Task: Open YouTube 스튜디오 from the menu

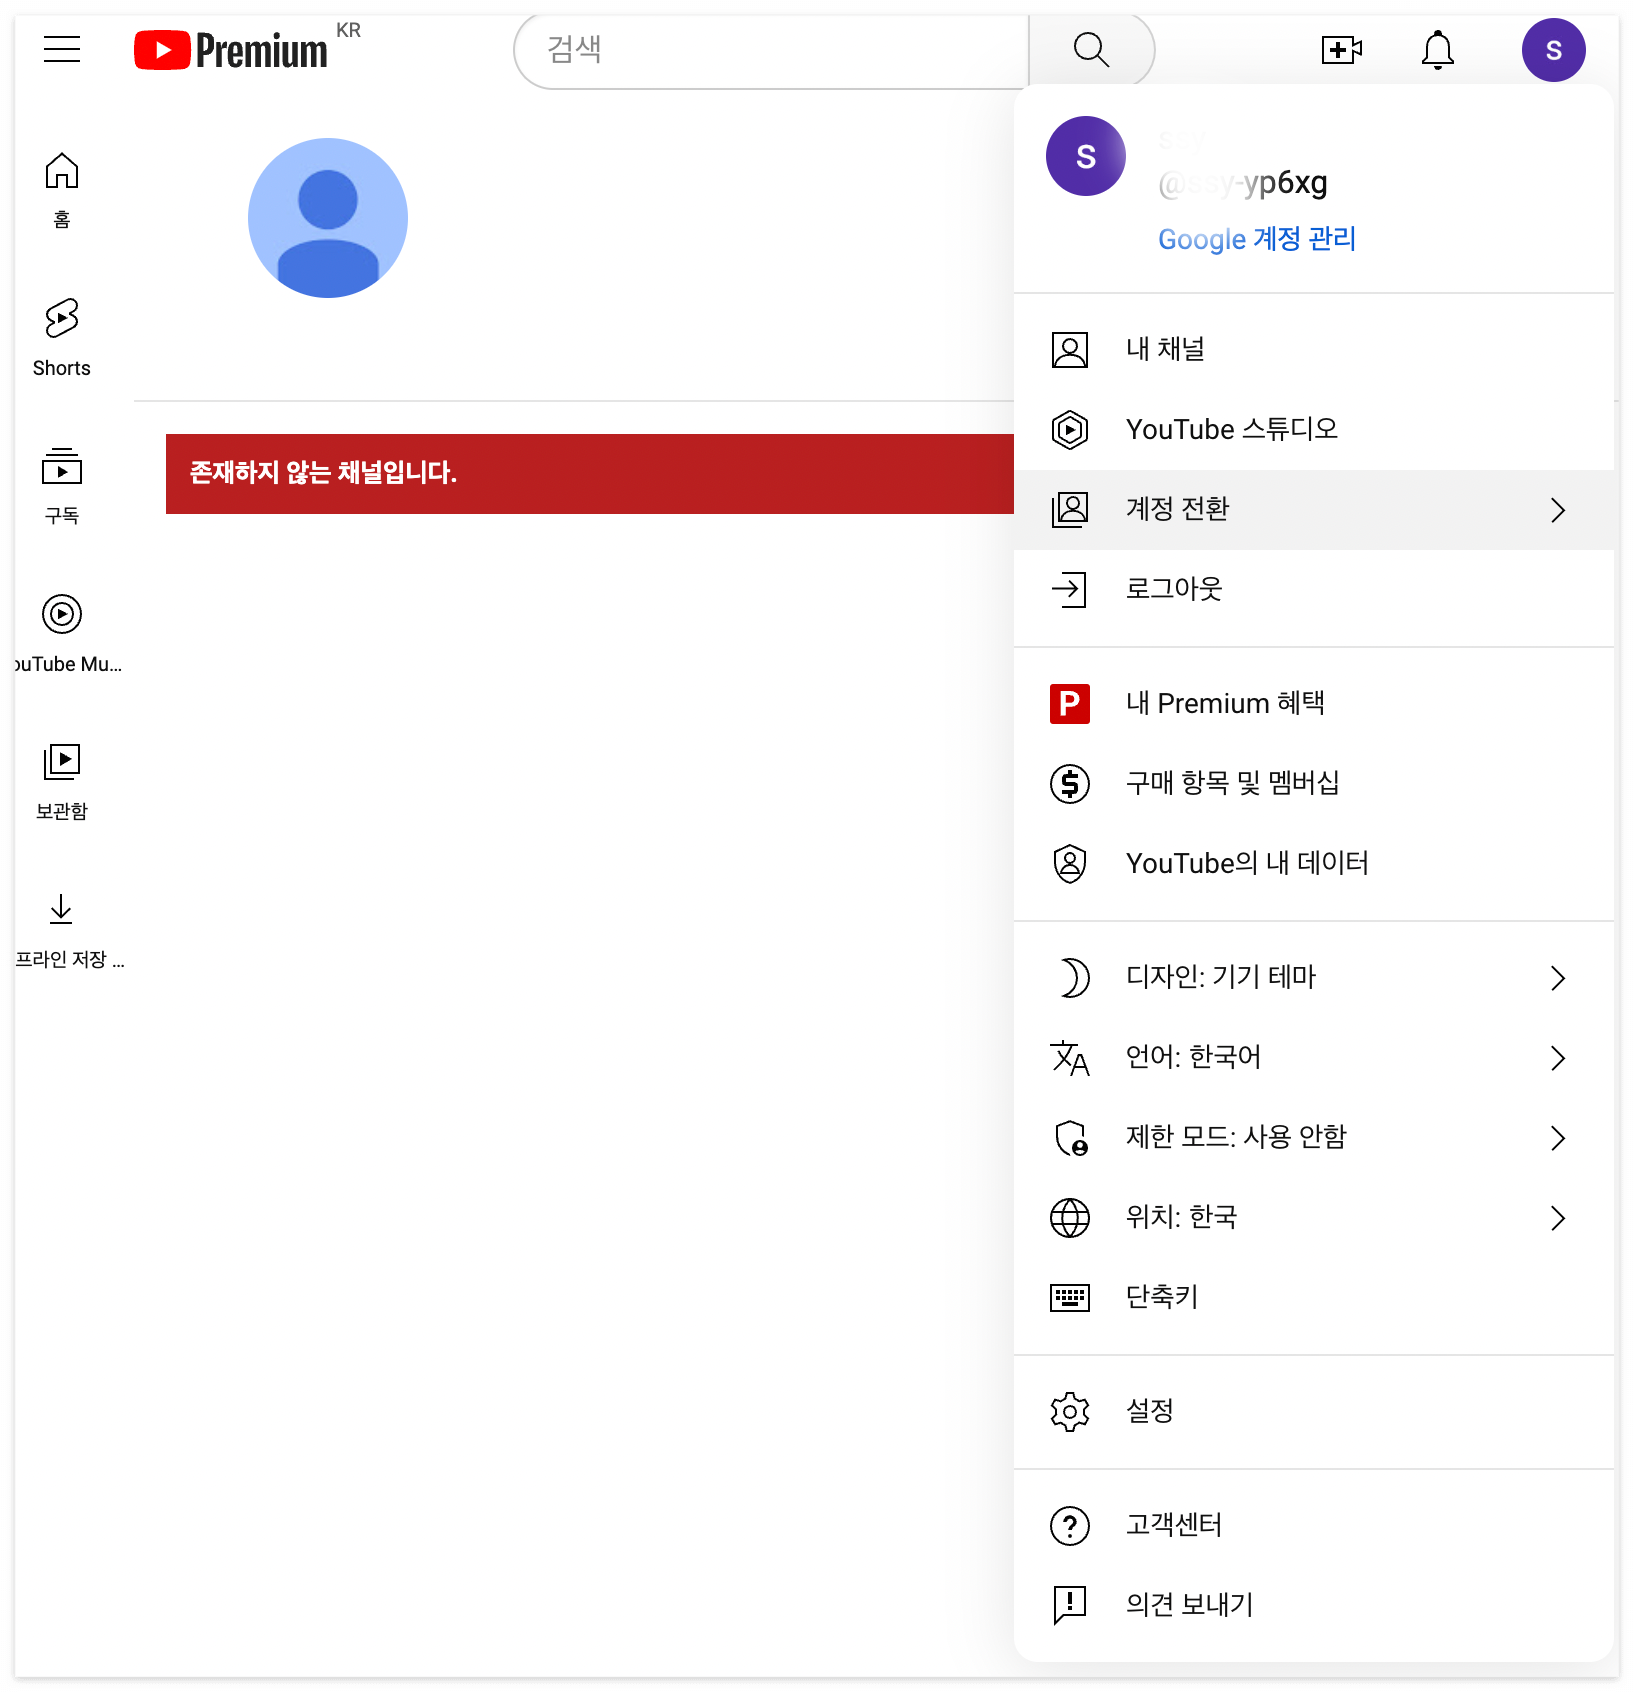Action: pos(1314,430)
